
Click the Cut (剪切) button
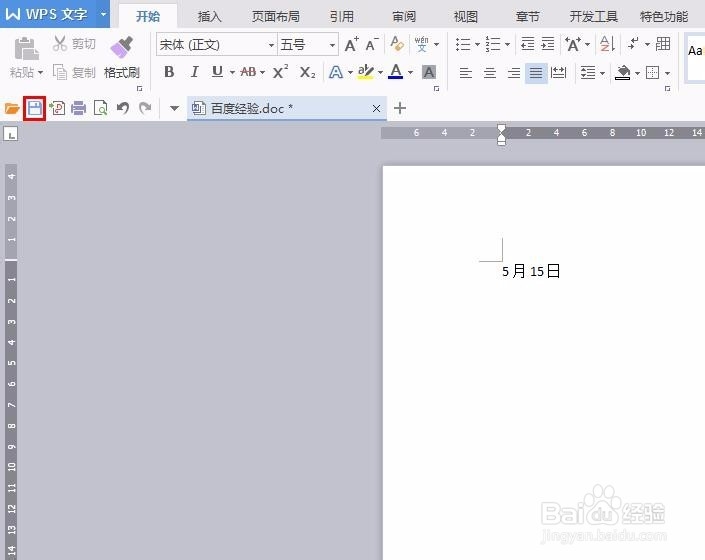tap(74, 44)
